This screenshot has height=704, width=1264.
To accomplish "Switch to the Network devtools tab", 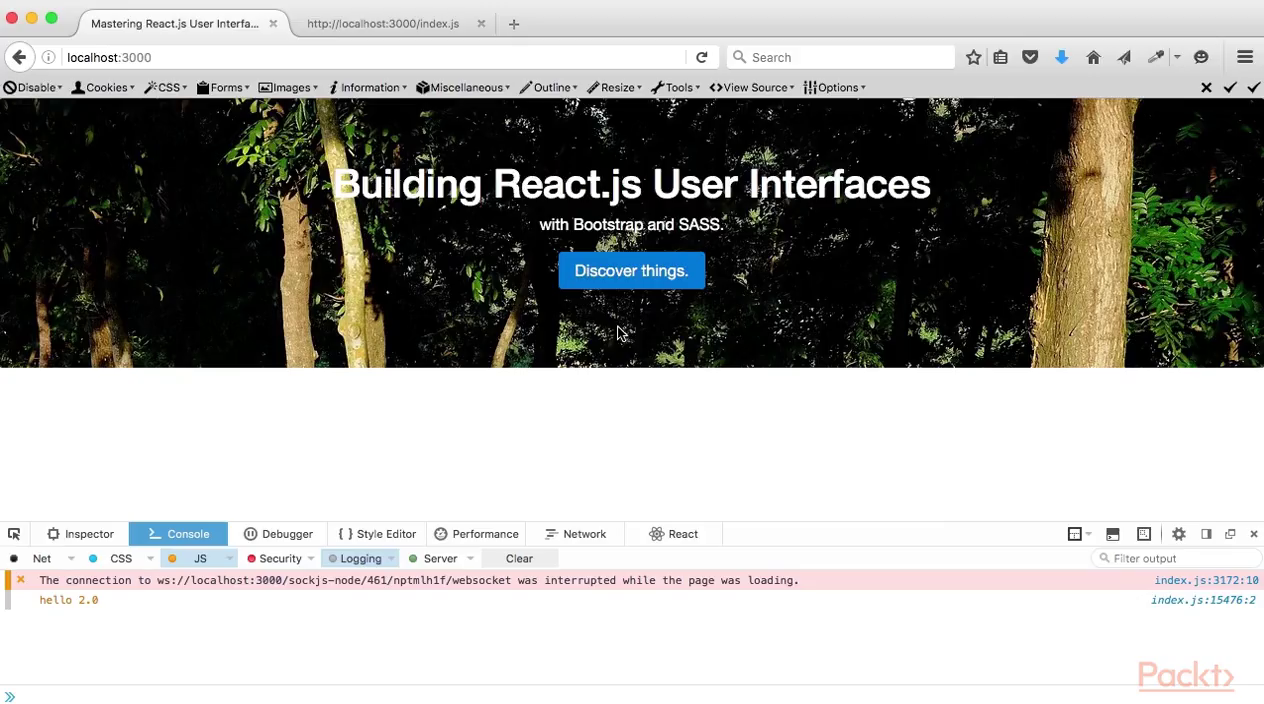I will click(575, 534).
